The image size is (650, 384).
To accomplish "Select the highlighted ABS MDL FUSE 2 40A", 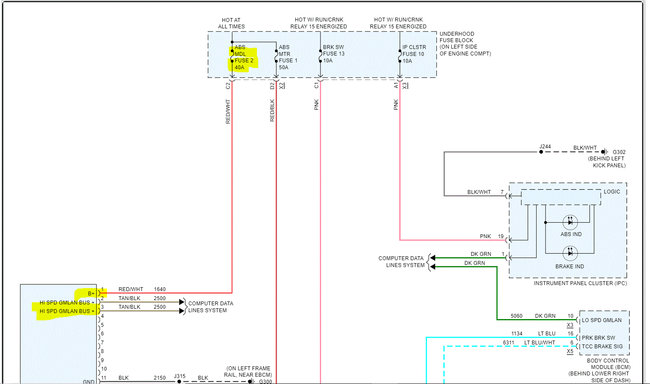I will [x=243, y=57].
